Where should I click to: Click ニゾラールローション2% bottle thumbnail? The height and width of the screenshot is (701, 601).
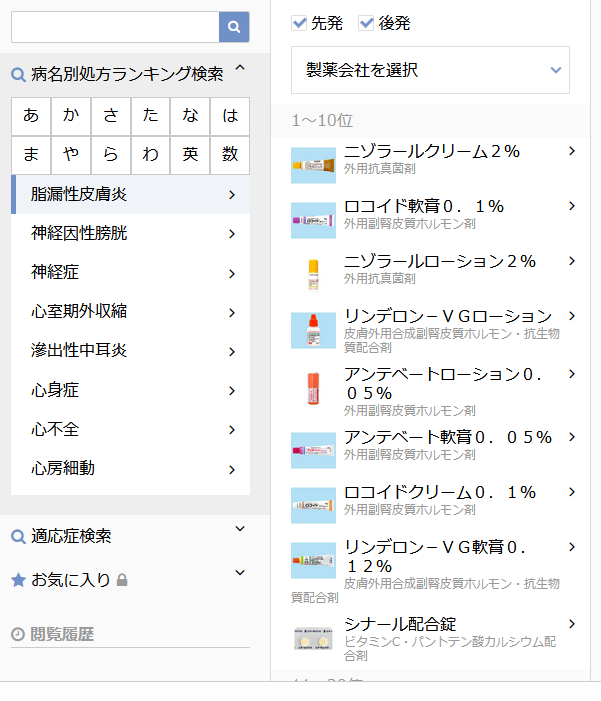click(313, 275)
